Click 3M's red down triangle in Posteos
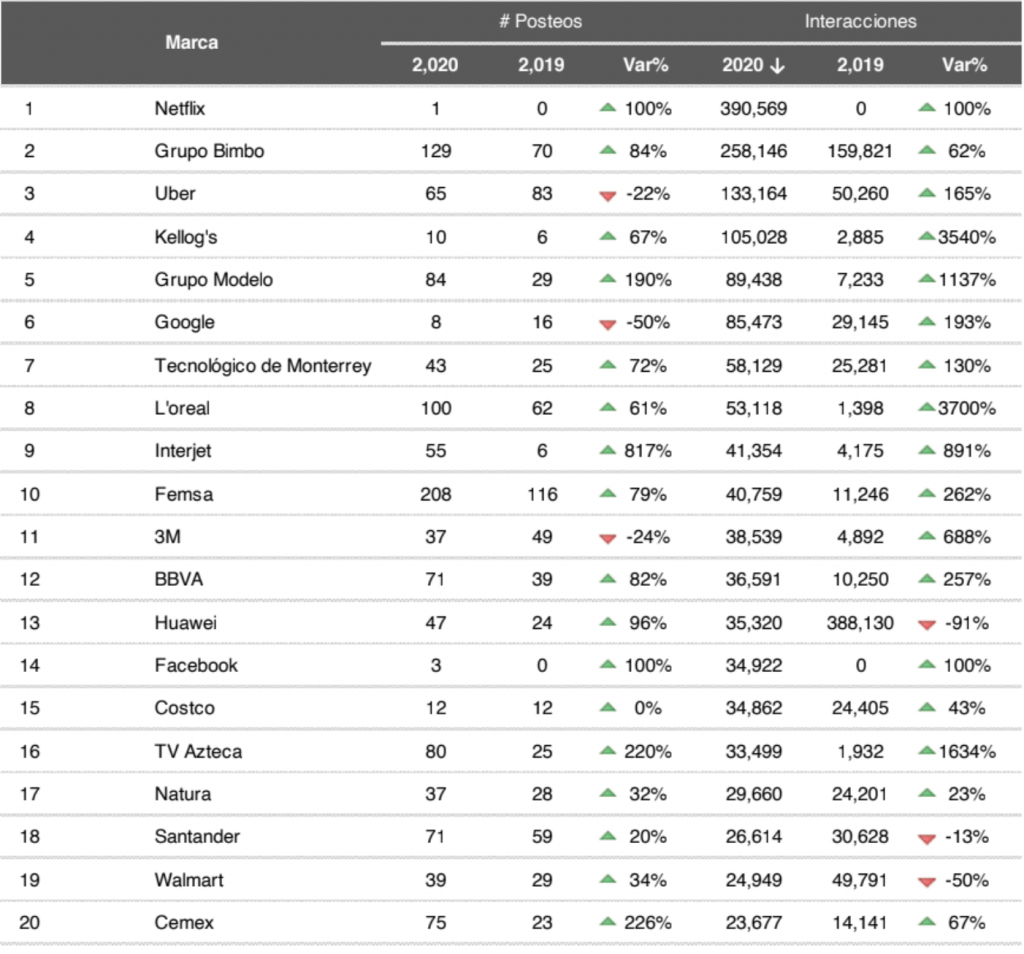1024x954 pixels. [x=607, y=538]
